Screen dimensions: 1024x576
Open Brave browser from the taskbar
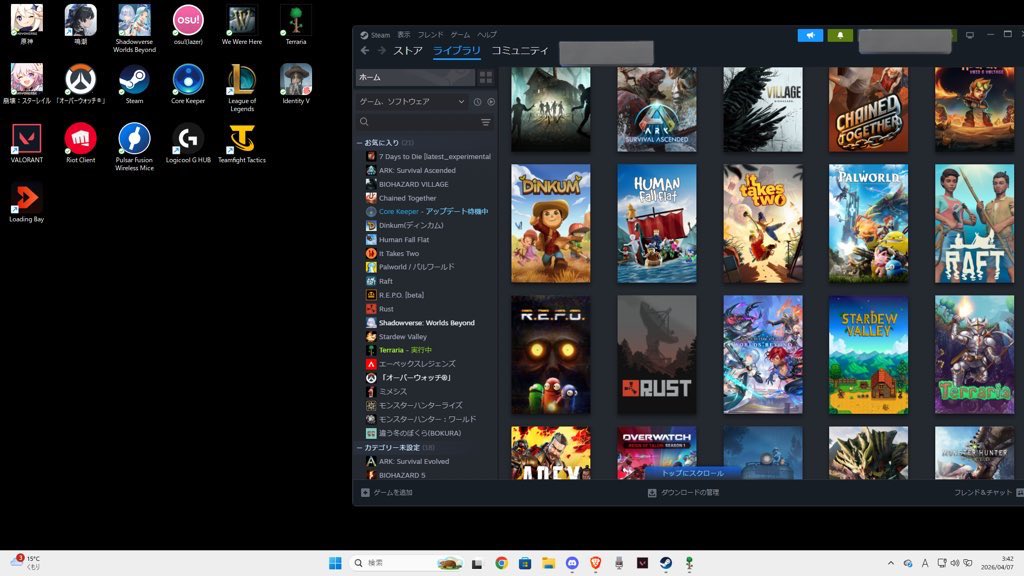pyautogui.click(x=596, y=563)
